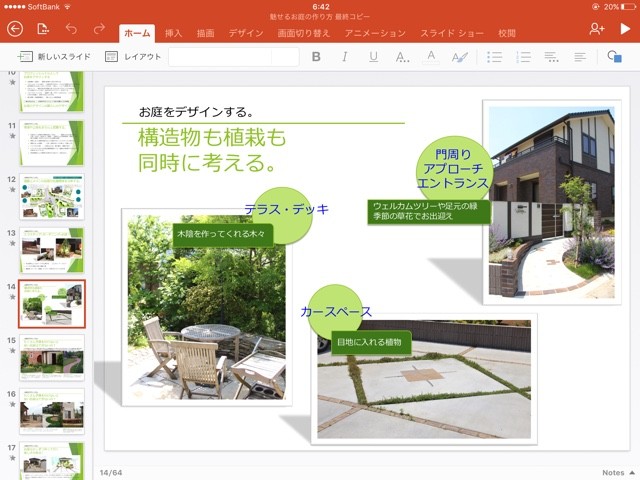The width and height of the screenshot is (640, 480).
Task: Select slide 12 thumbnail
Action: [51, 196]
